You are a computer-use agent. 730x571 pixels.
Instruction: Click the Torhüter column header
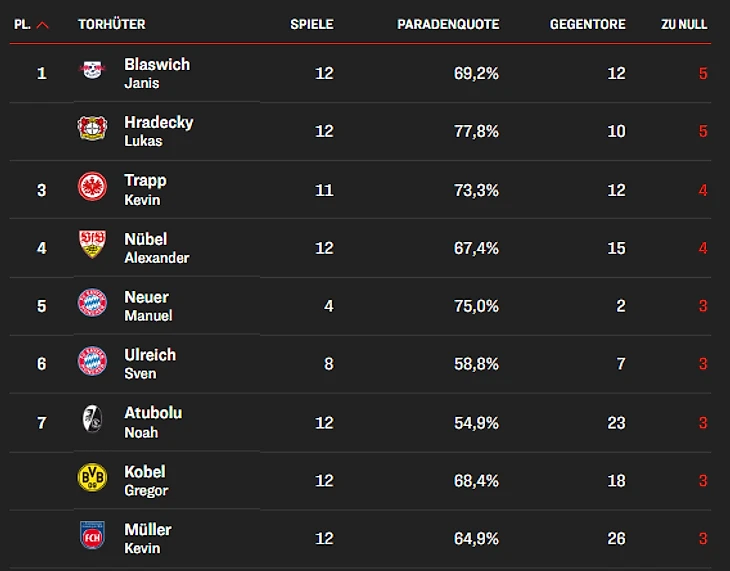click(x=112, y=24)
